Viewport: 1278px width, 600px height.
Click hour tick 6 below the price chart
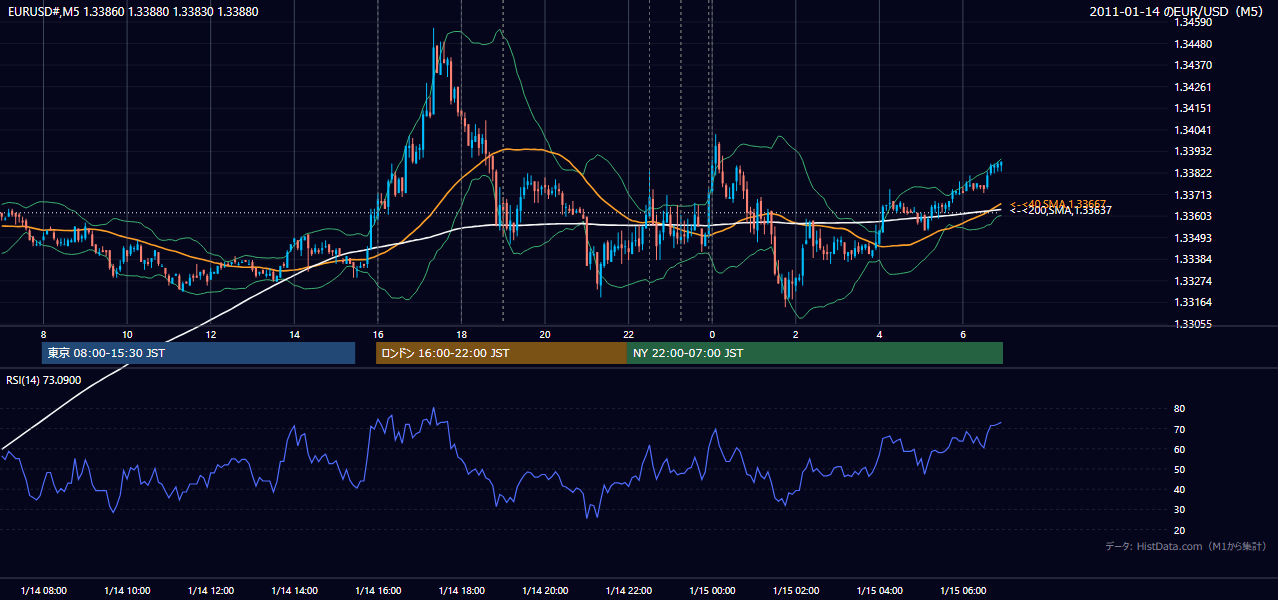(x=962, y=334)
